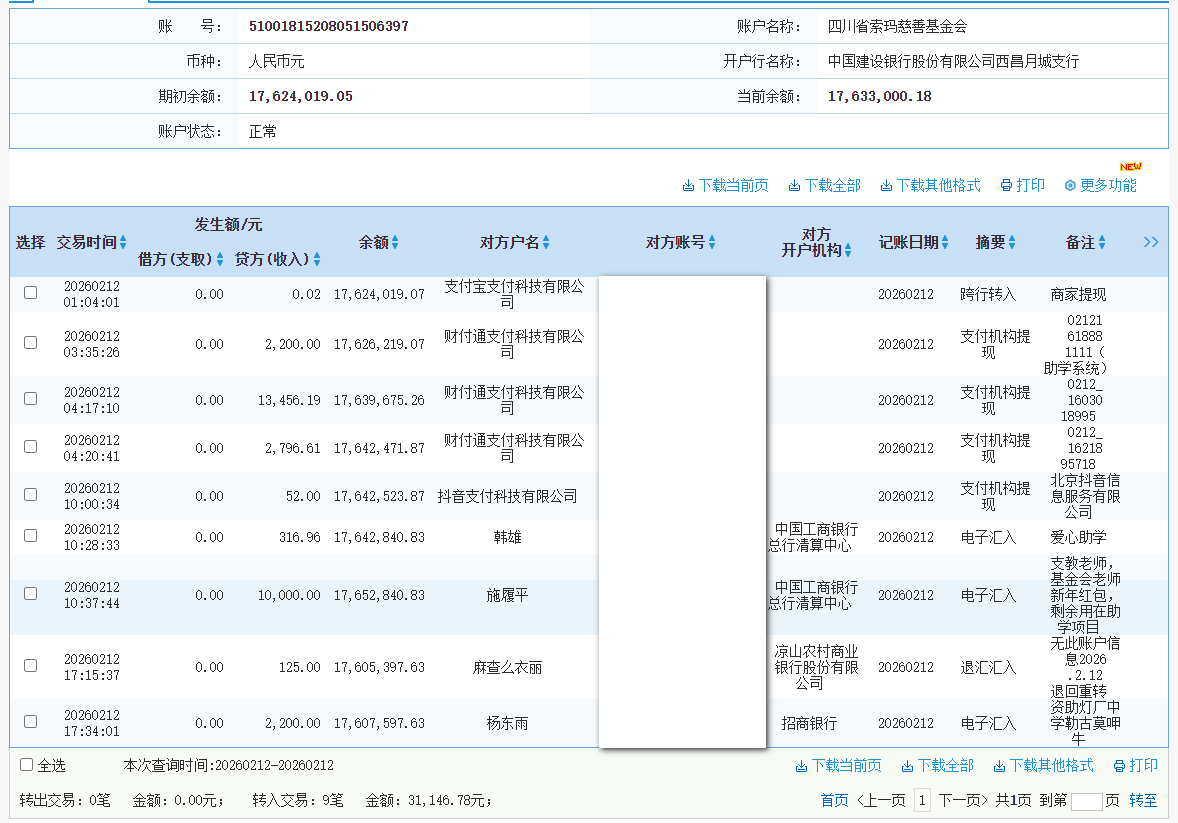Sort transactions using 交易时间 sort arrows
Screen dimensions: 1178x823
point(122,242)
